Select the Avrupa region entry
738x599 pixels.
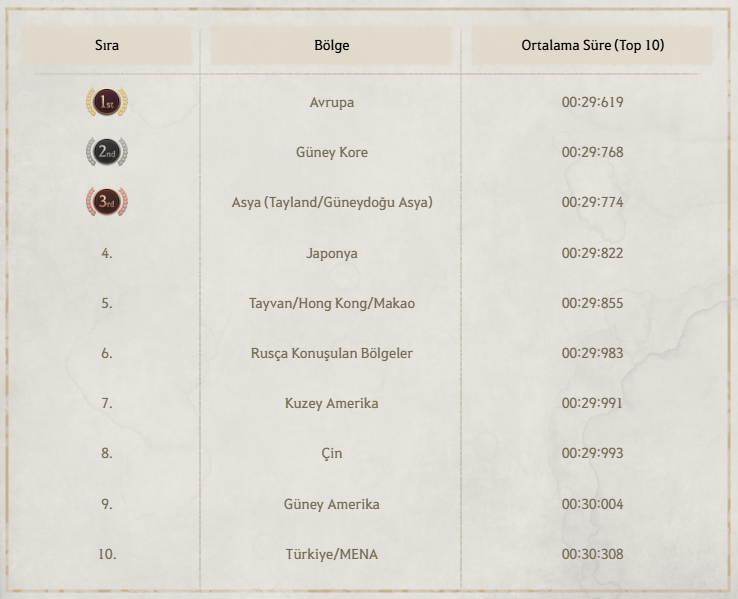(x=332, y=102)
